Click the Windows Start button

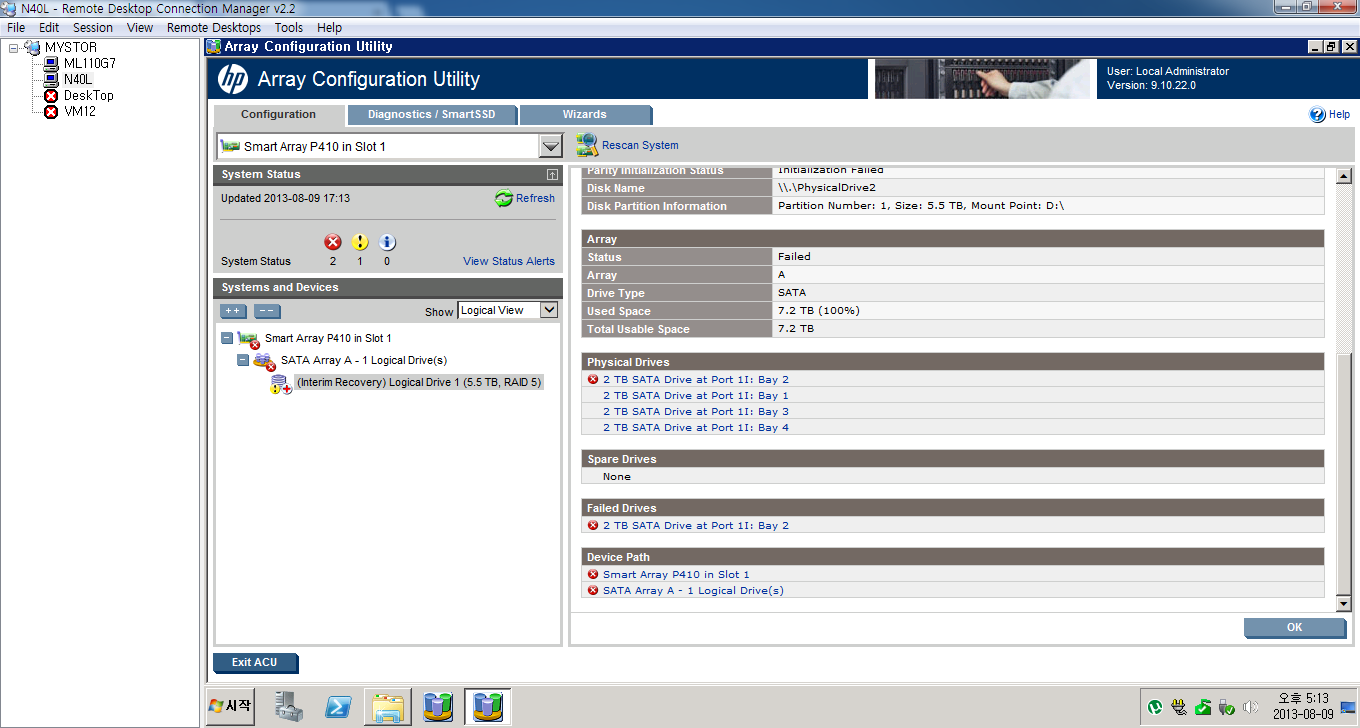coord(231,706)
